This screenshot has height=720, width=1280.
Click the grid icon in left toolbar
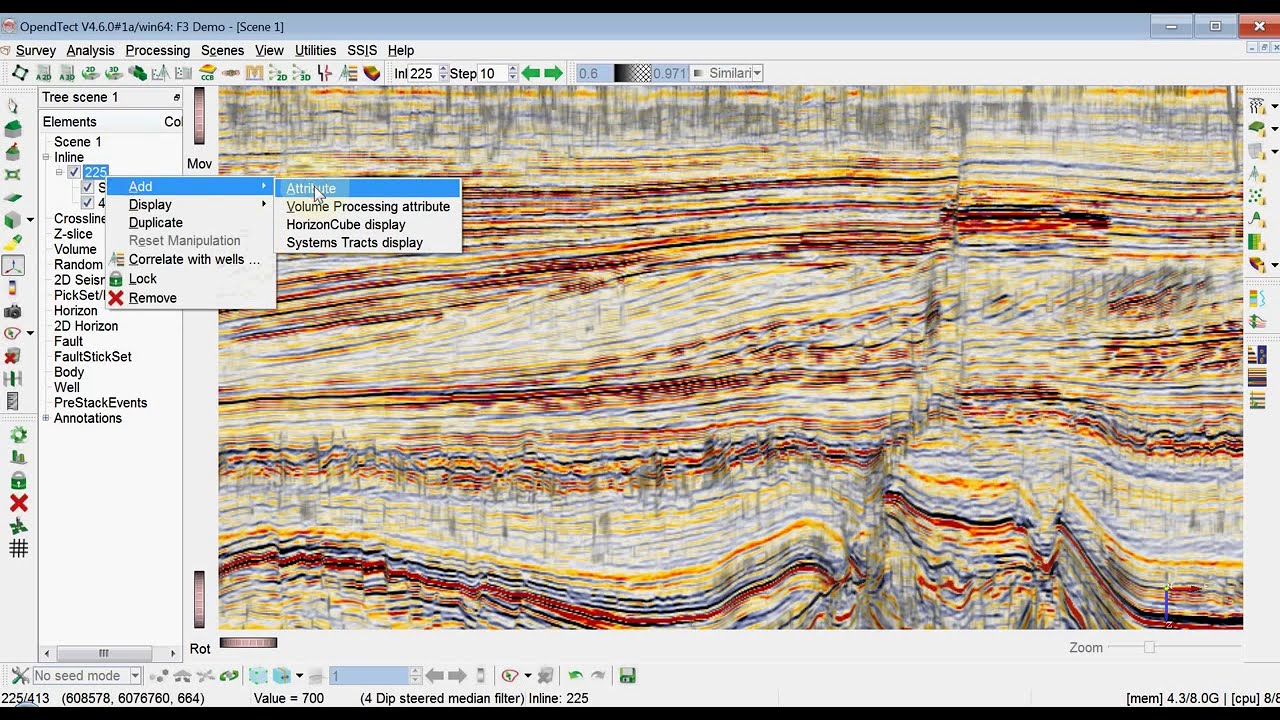[18, 548]
